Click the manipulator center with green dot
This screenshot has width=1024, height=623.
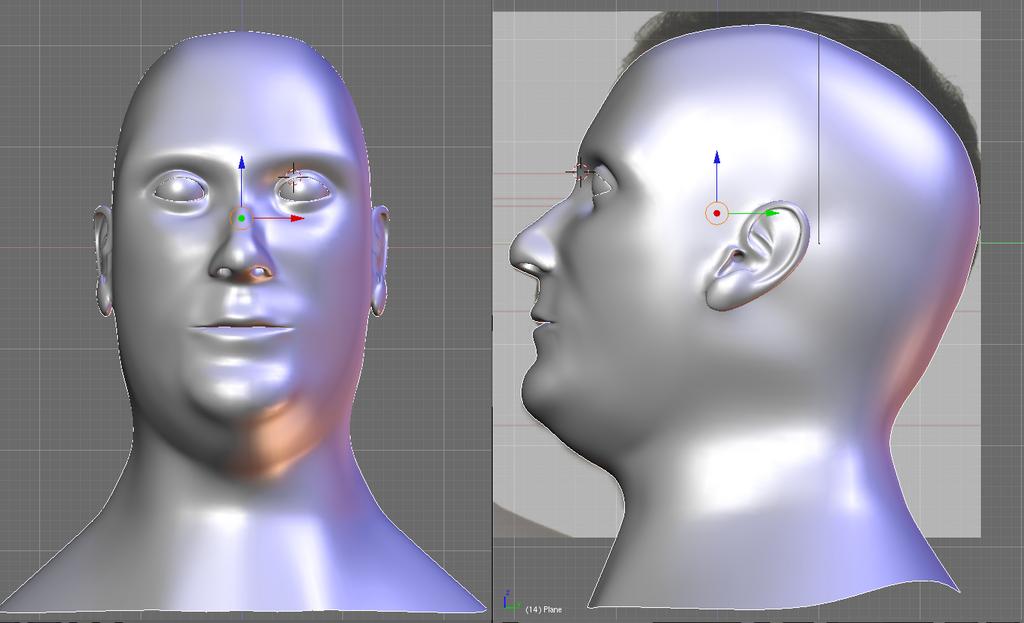tap(242, 218)
